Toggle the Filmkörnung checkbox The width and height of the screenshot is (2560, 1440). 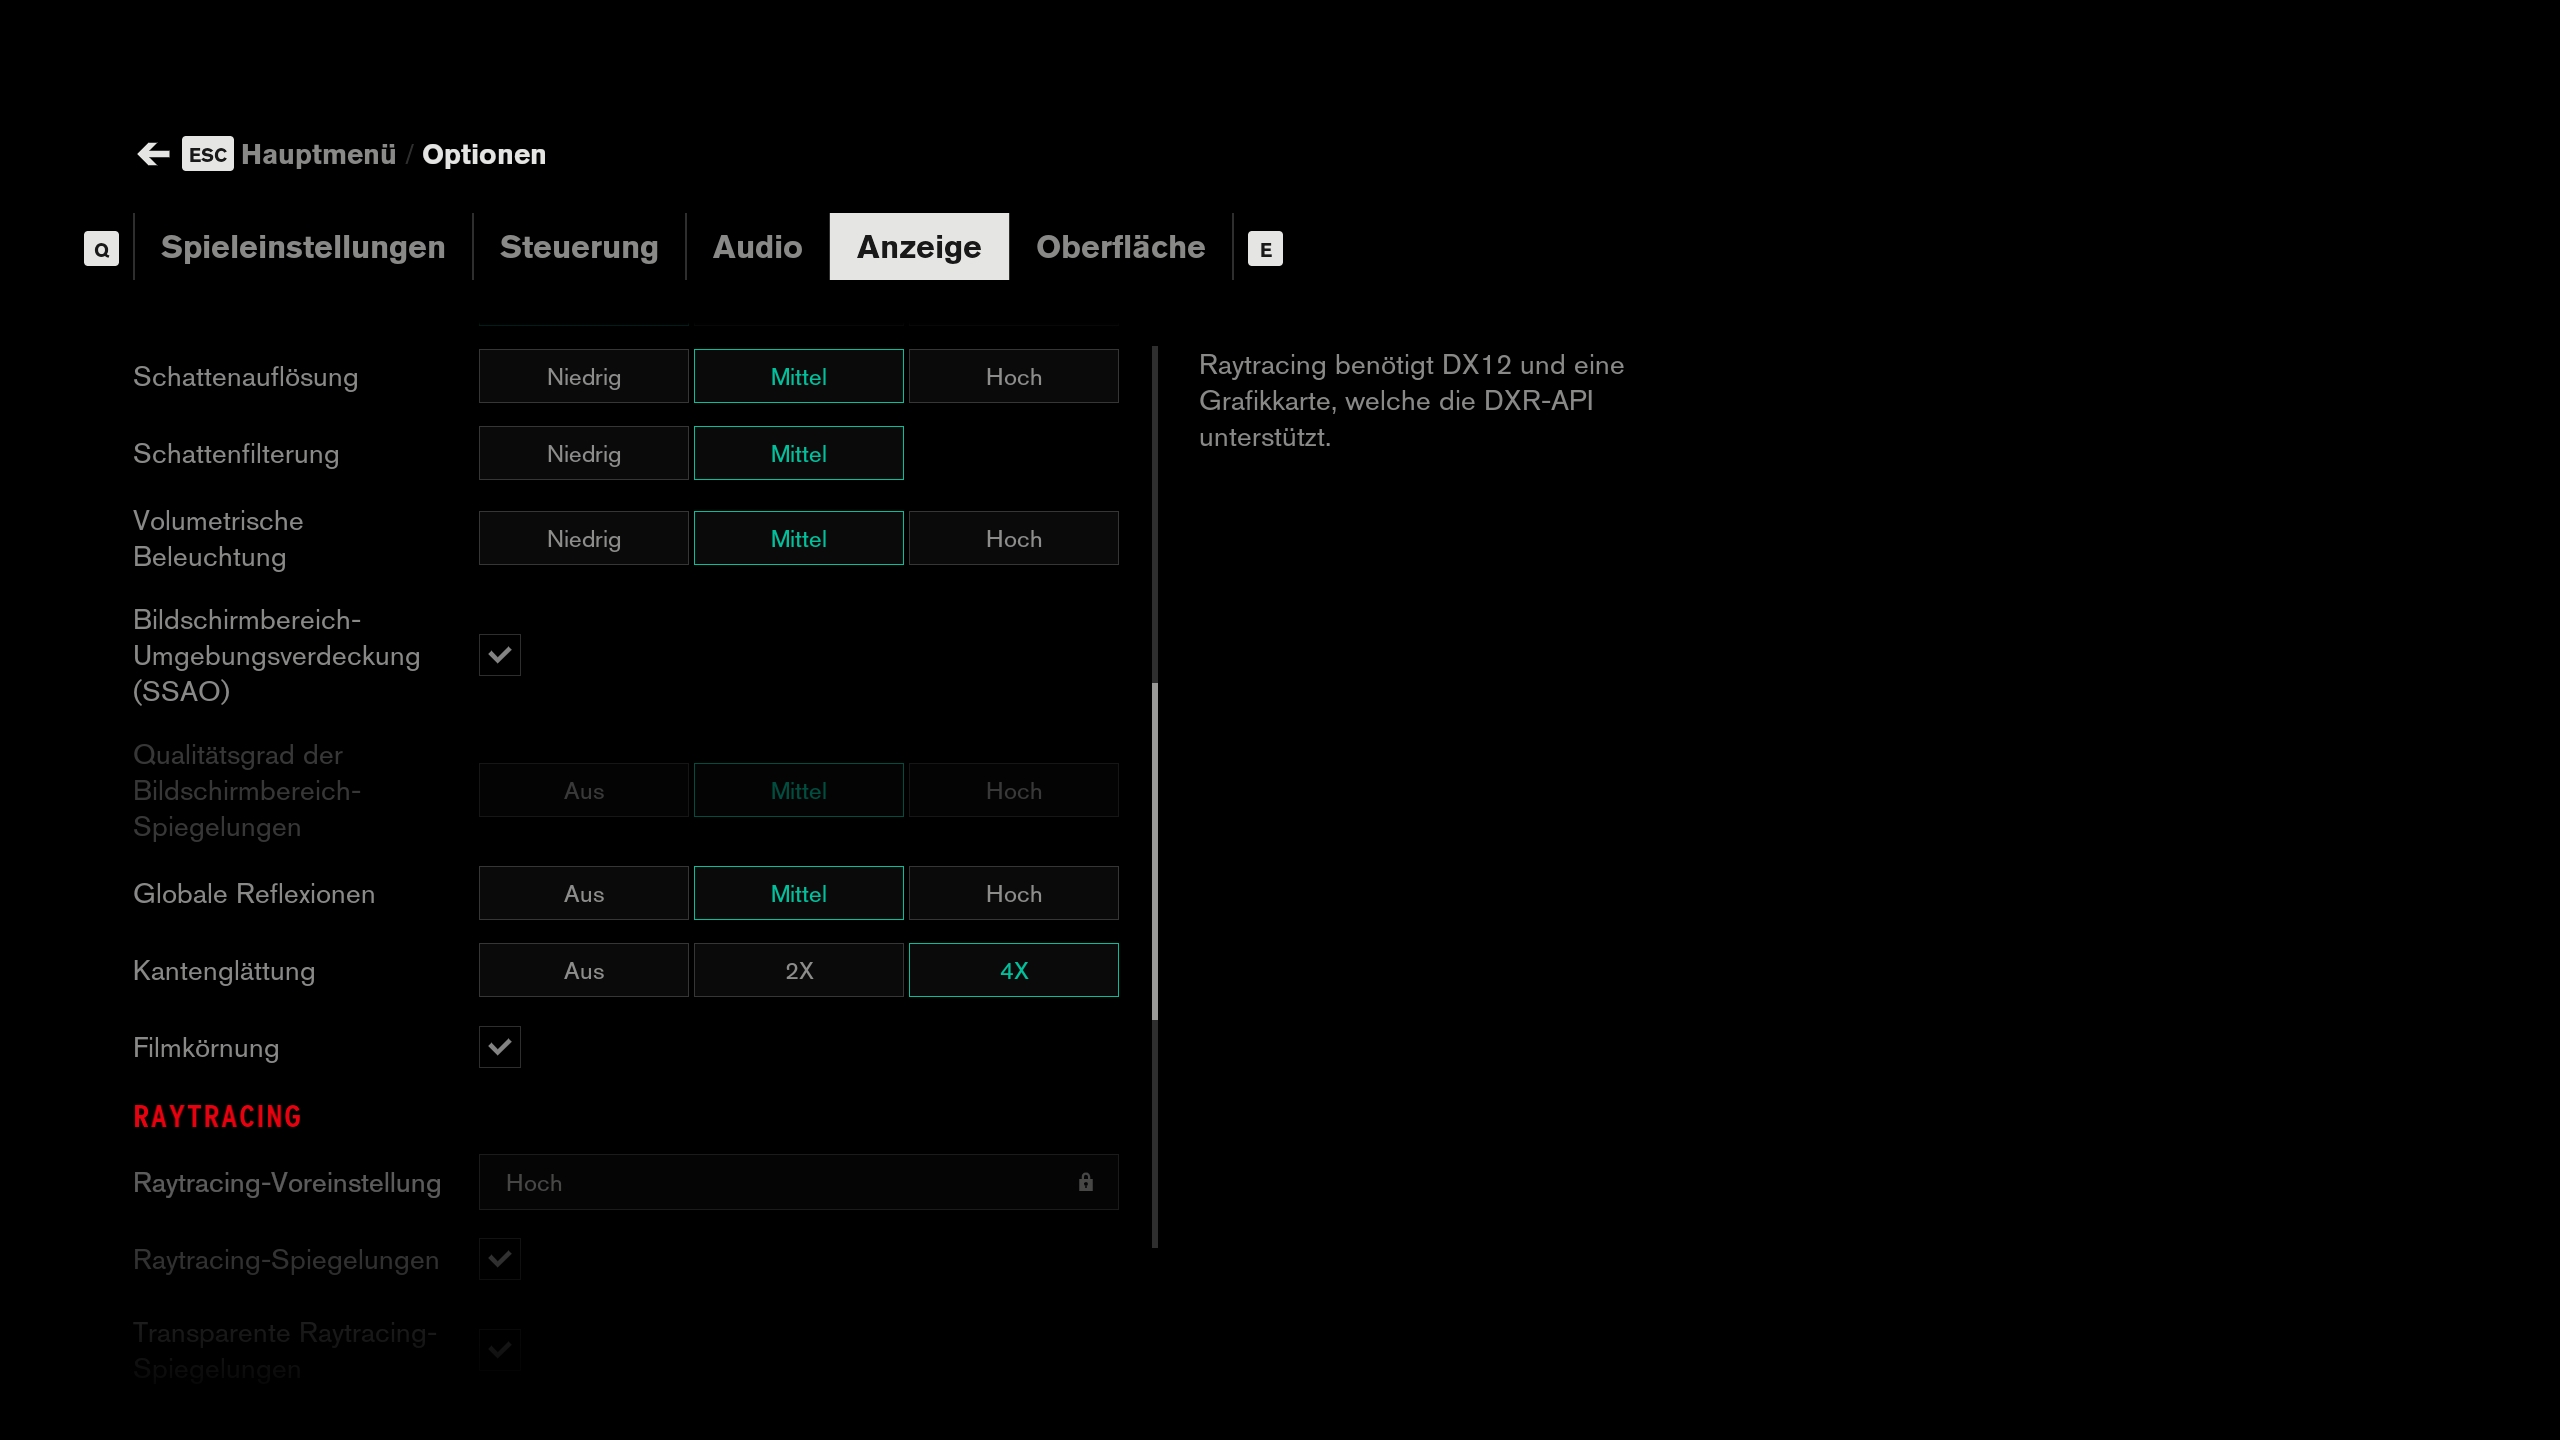pos(499,1047)
